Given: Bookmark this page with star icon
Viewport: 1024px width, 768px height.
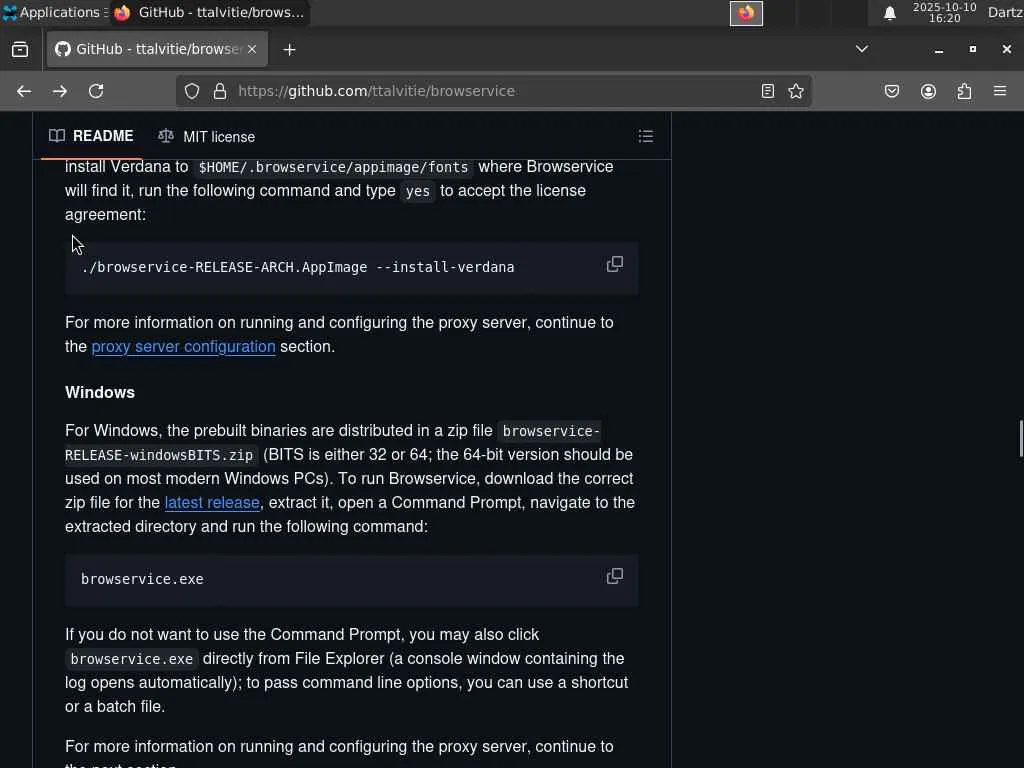Looking at the screenshot, I should click(x=796, y=91).
